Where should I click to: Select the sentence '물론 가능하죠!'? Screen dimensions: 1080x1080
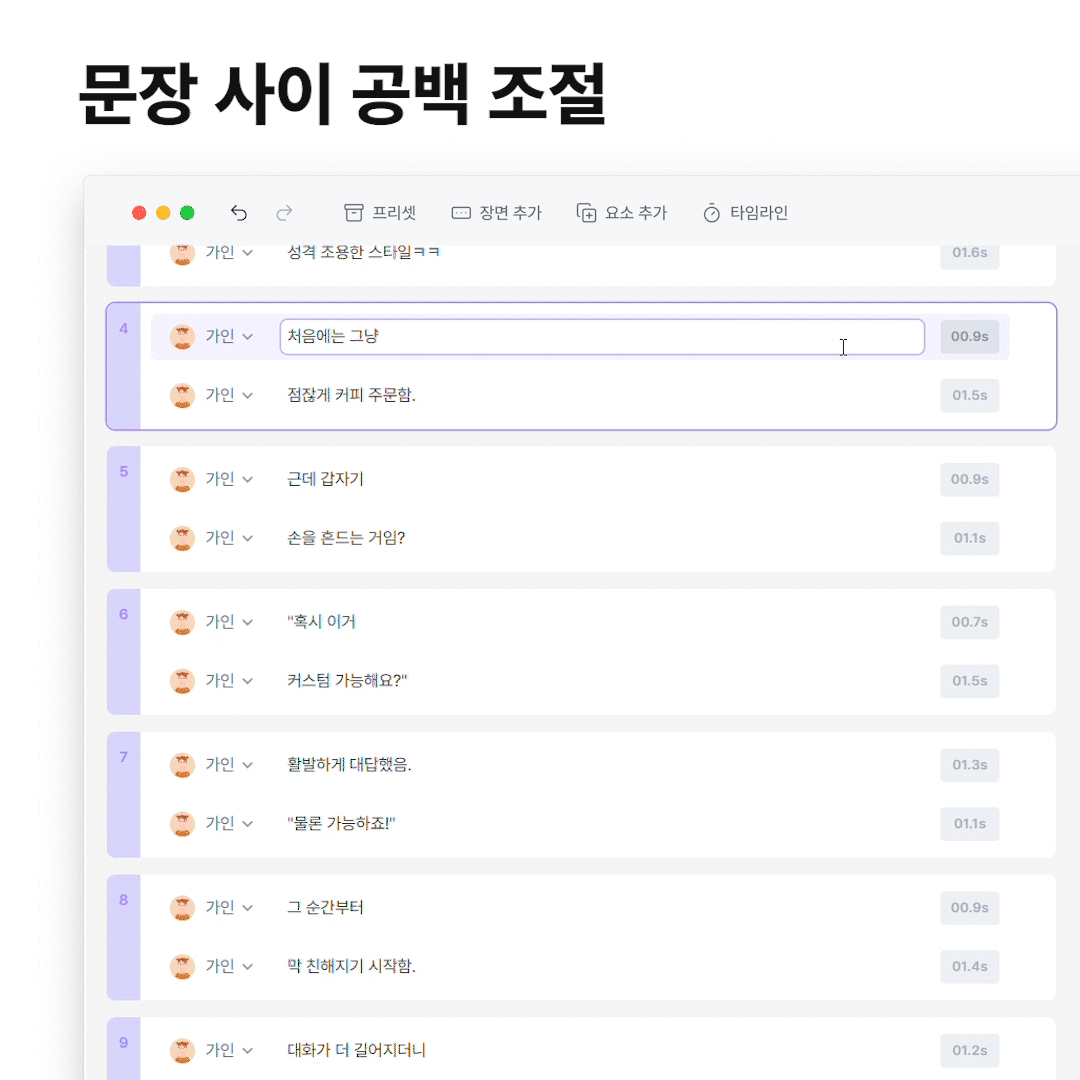[342, 824]
